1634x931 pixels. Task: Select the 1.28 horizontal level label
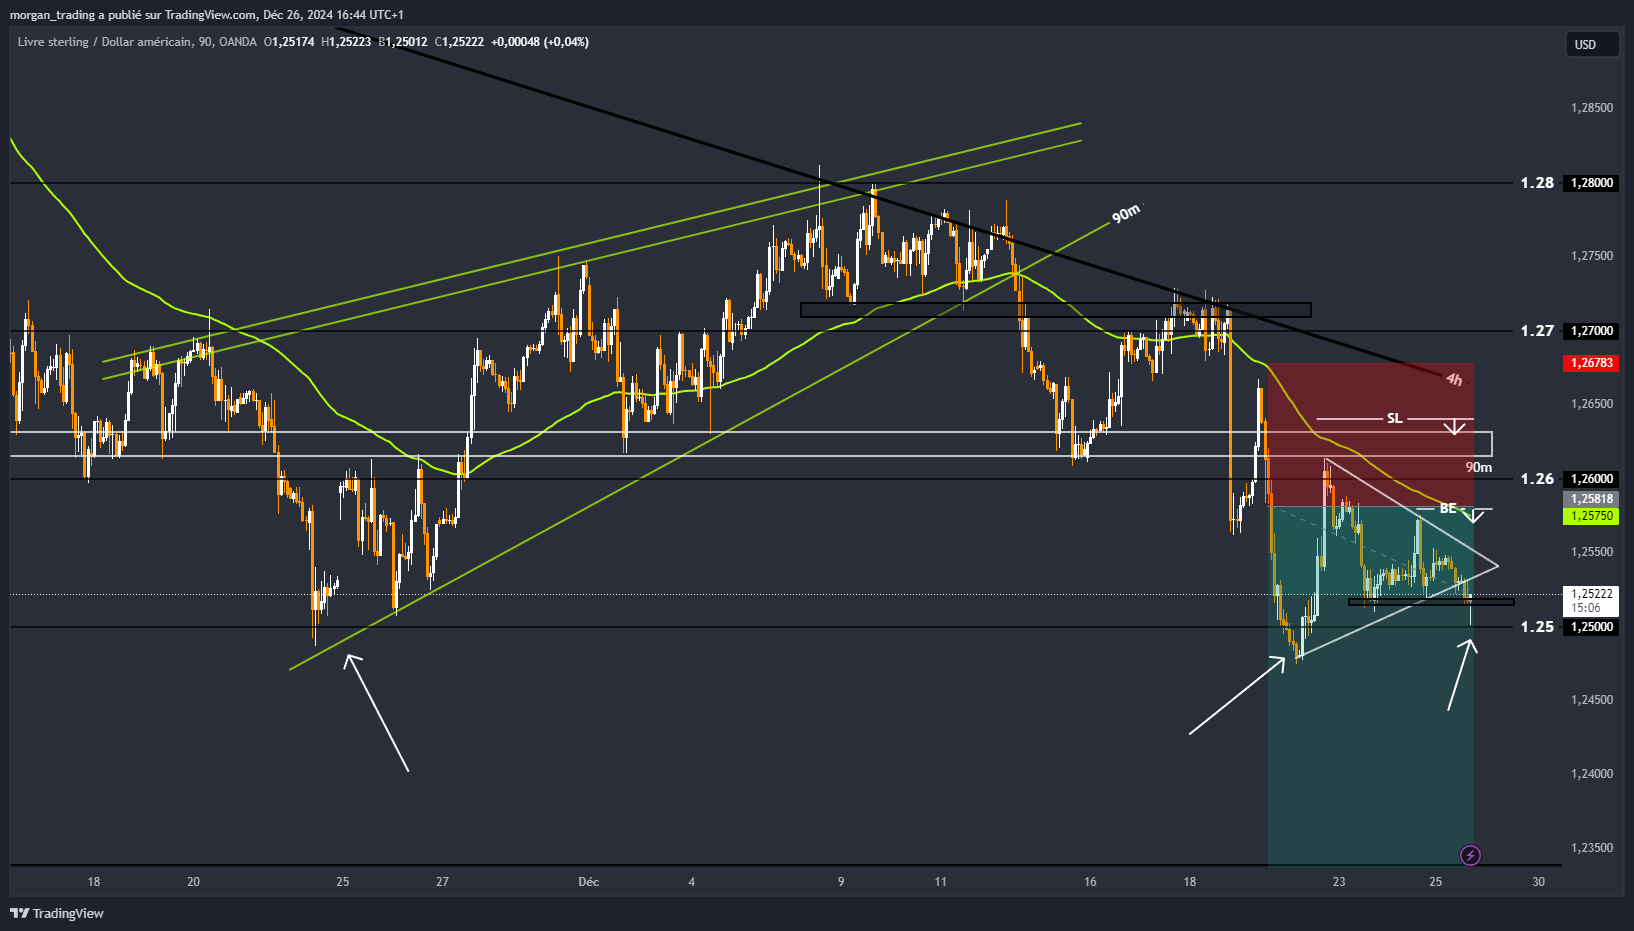pos(1537,183)
